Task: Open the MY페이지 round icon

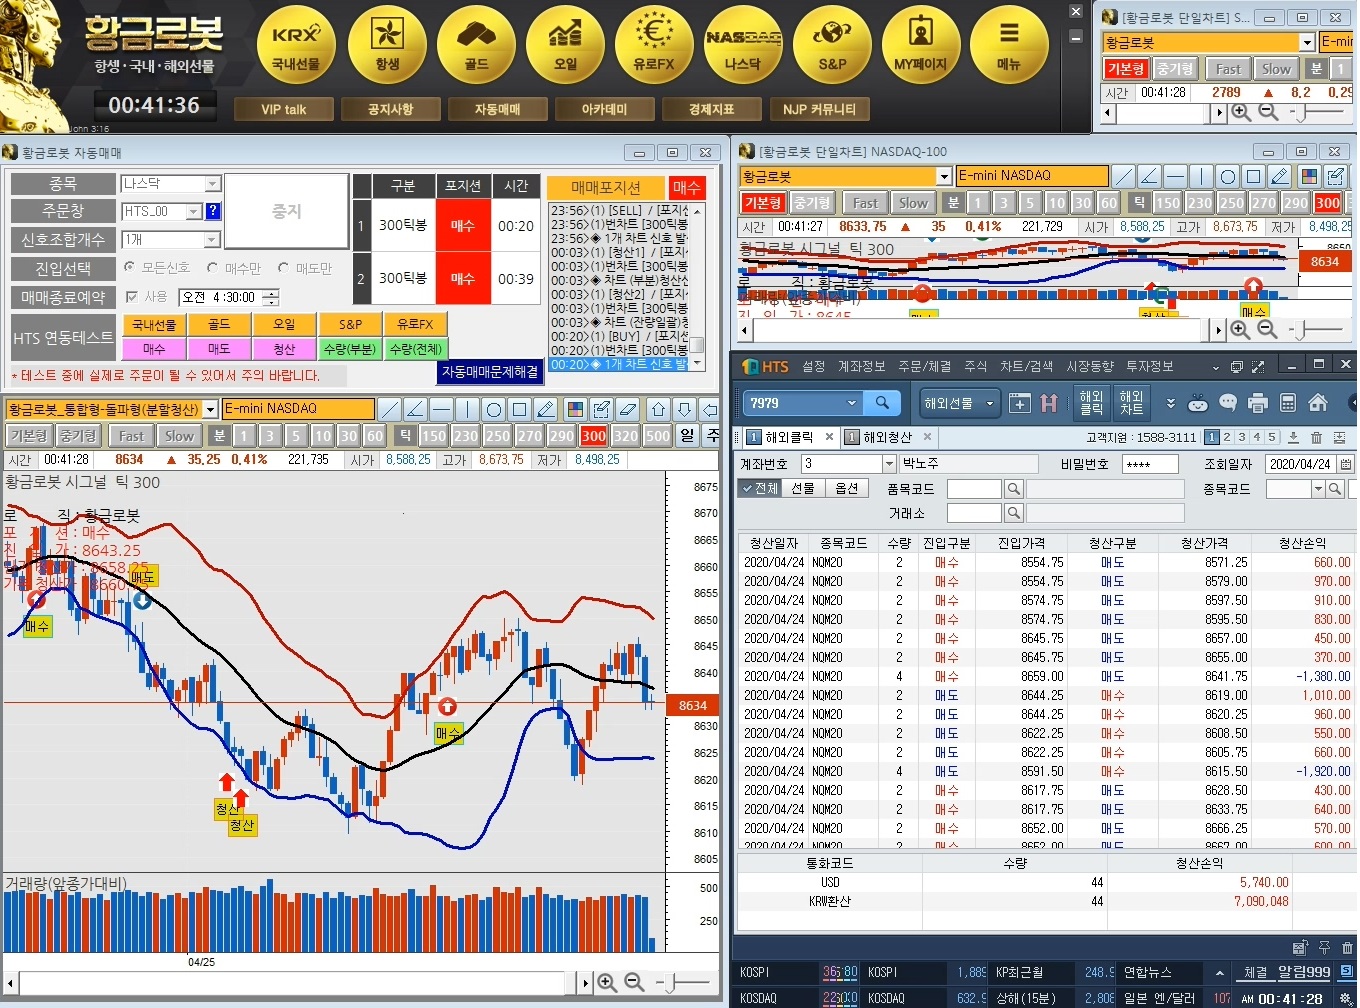Action: click(921, 45)
